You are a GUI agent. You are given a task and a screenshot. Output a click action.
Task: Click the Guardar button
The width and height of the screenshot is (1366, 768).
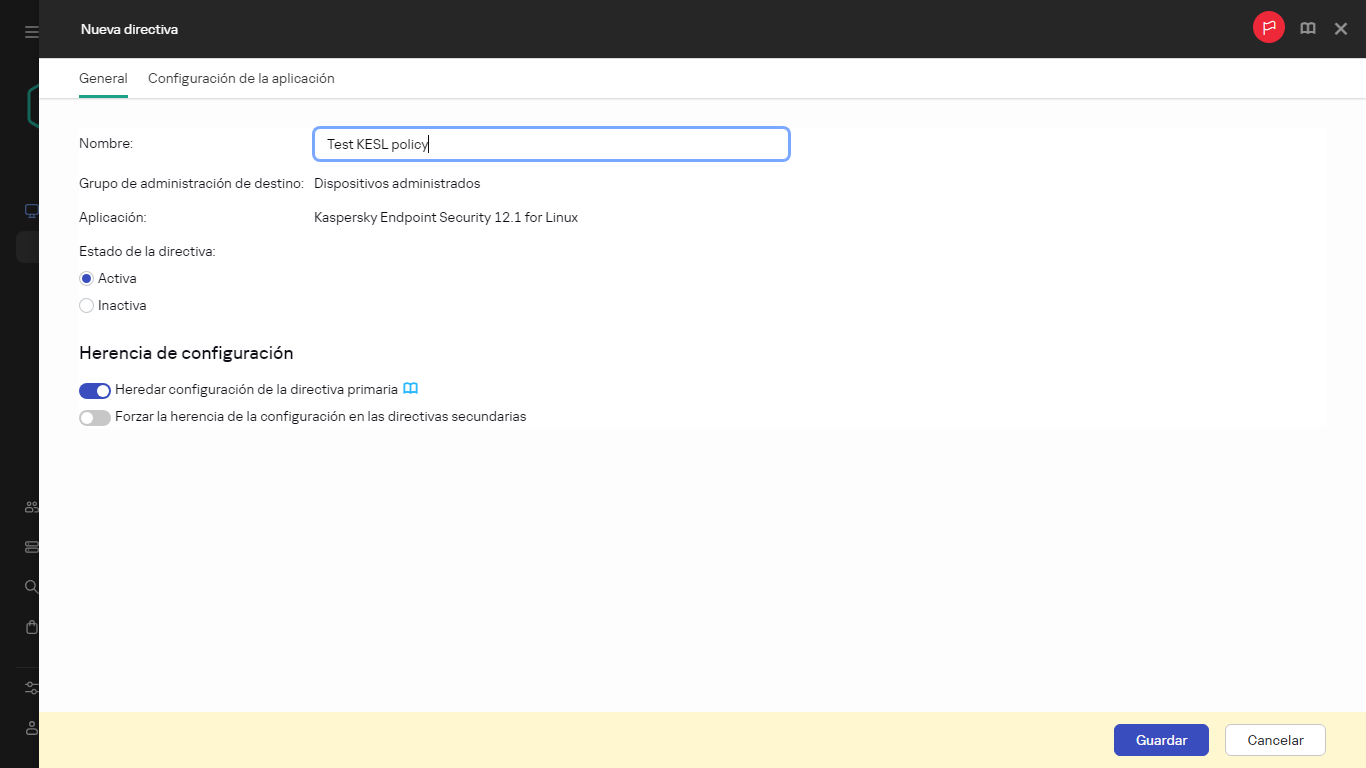coord(1160,740)
